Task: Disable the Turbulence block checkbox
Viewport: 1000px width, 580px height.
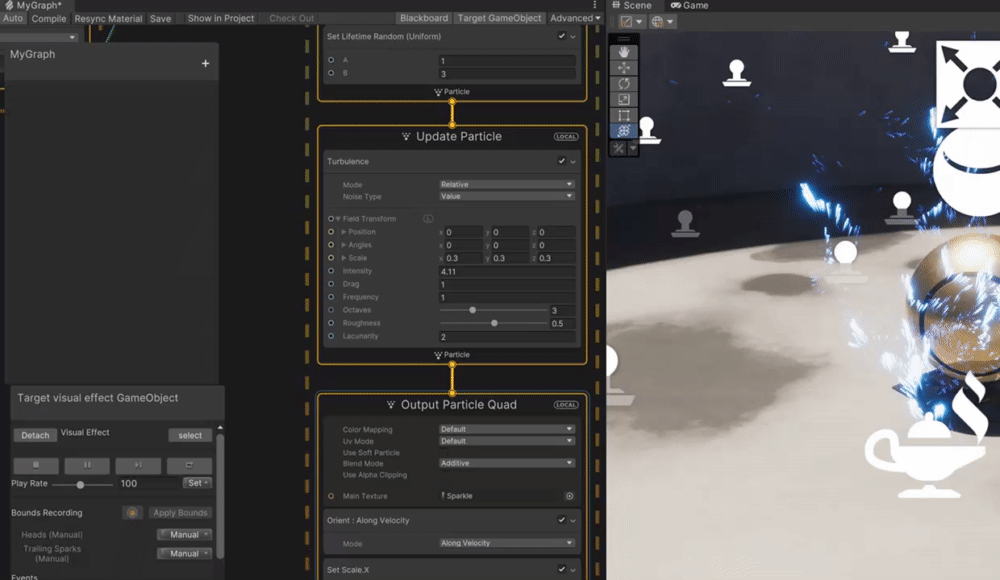Action: point(561,161)
